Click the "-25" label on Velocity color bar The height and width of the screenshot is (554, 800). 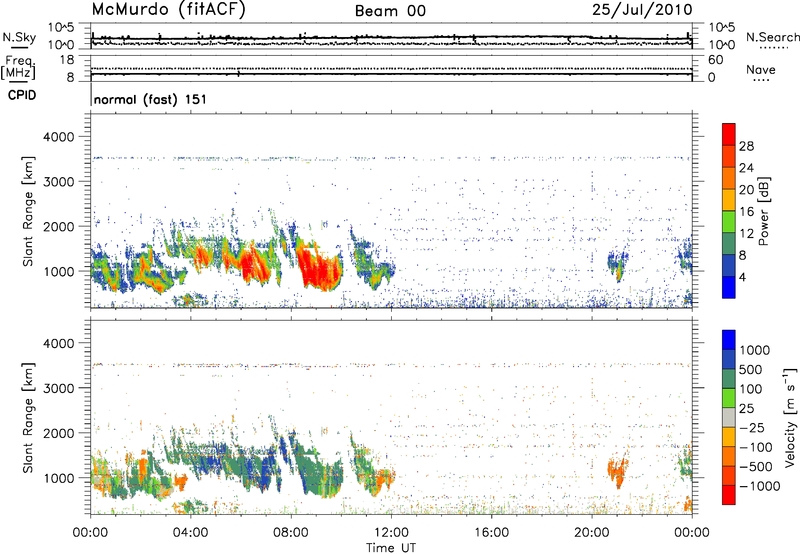[752, 428]
